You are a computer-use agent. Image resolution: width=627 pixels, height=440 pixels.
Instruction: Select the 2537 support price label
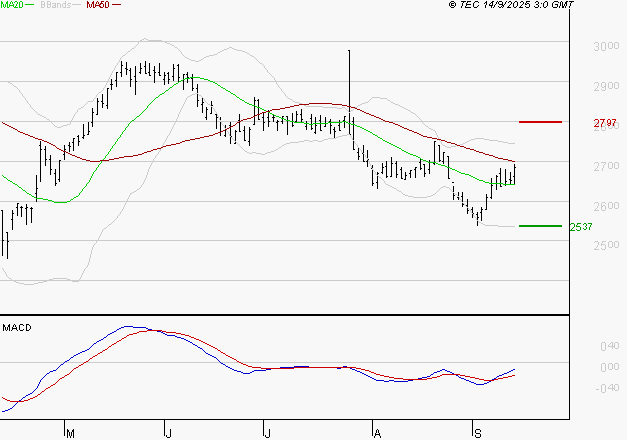580,227
